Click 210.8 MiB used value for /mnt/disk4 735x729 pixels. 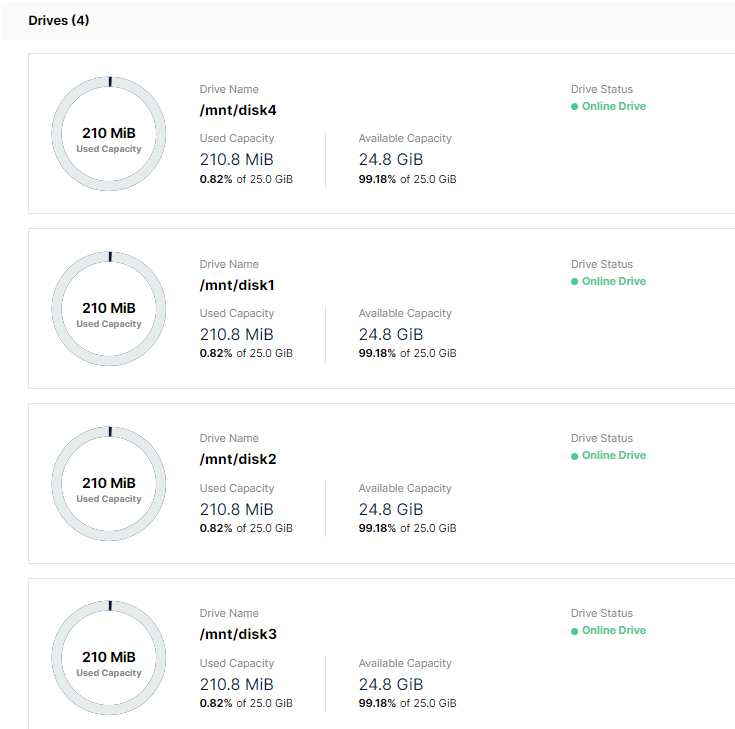click(236, 159)
